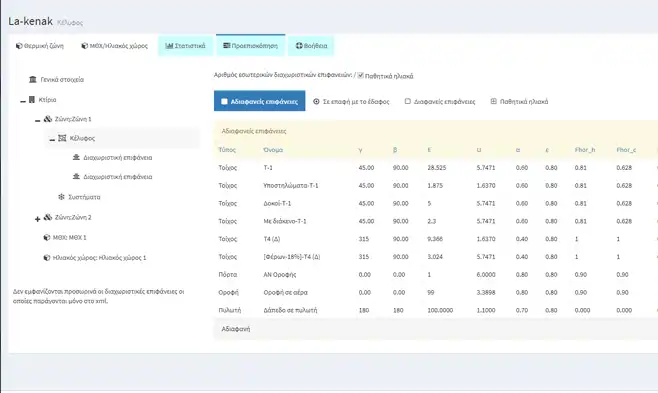Click the institution icon beside Γενικά στοιχεία
Screen dimensions: 658x393
click(x=33, y=79)
